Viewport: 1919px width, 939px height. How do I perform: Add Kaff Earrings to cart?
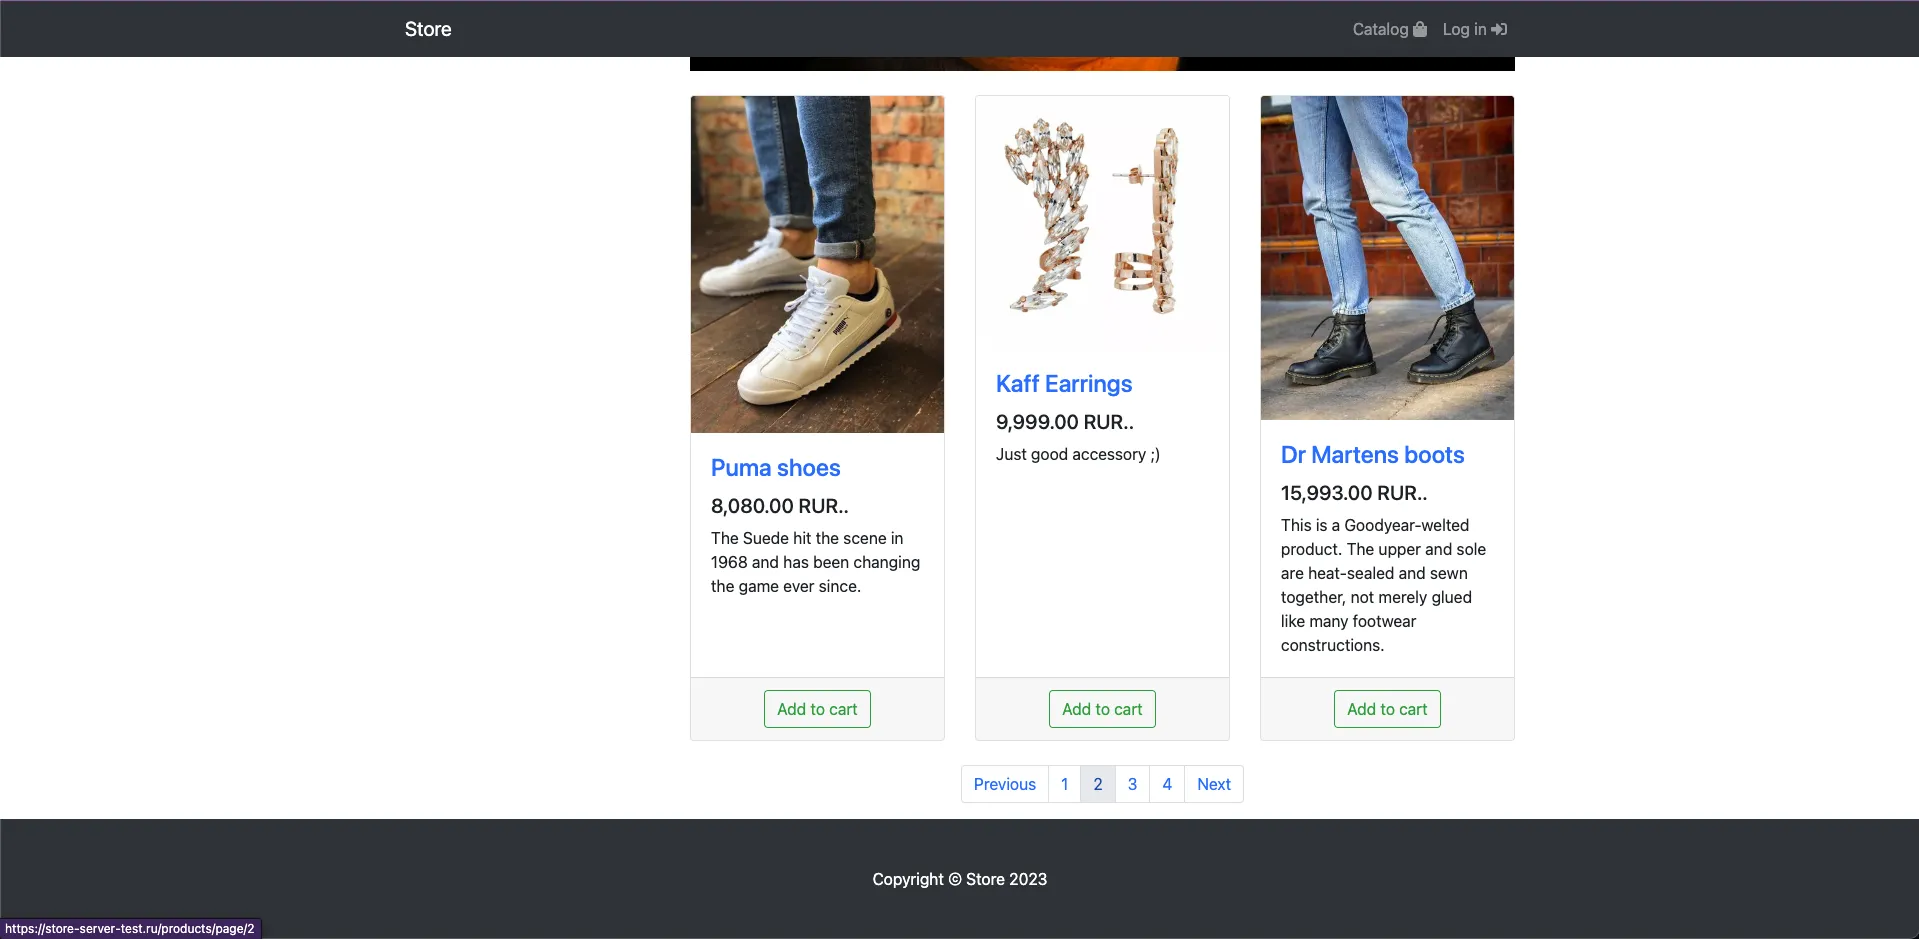[x=1102, y=709]
